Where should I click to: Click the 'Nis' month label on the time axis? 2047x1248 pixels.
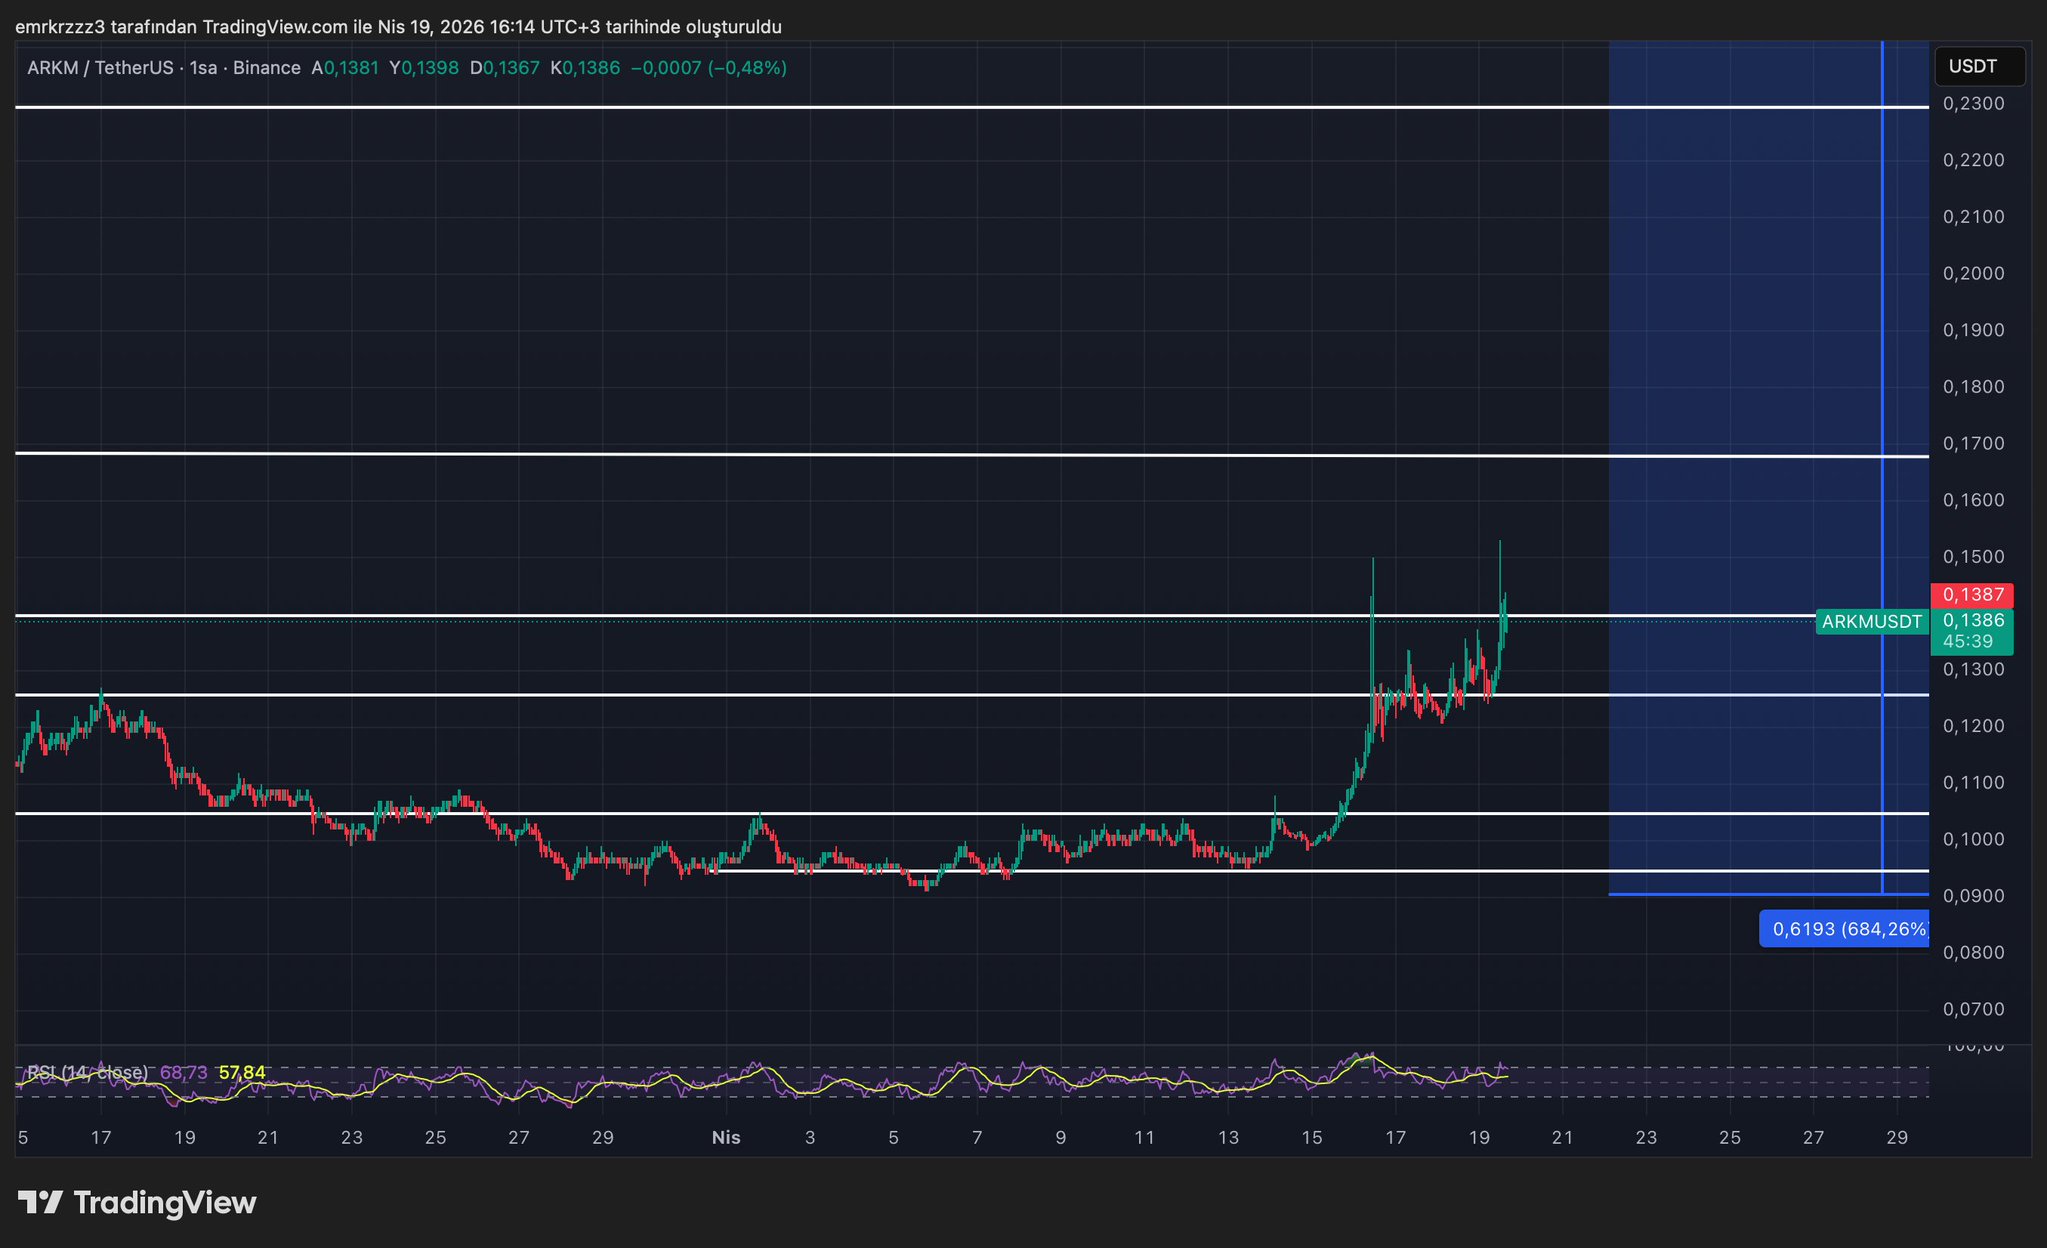tap(726, 1138)
